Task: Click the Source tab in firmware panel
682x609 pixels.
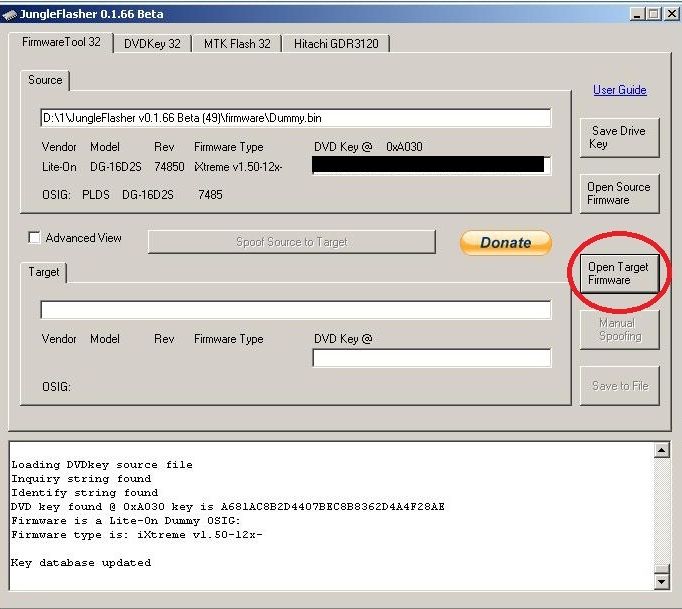Action: click(x=45, y=80)
